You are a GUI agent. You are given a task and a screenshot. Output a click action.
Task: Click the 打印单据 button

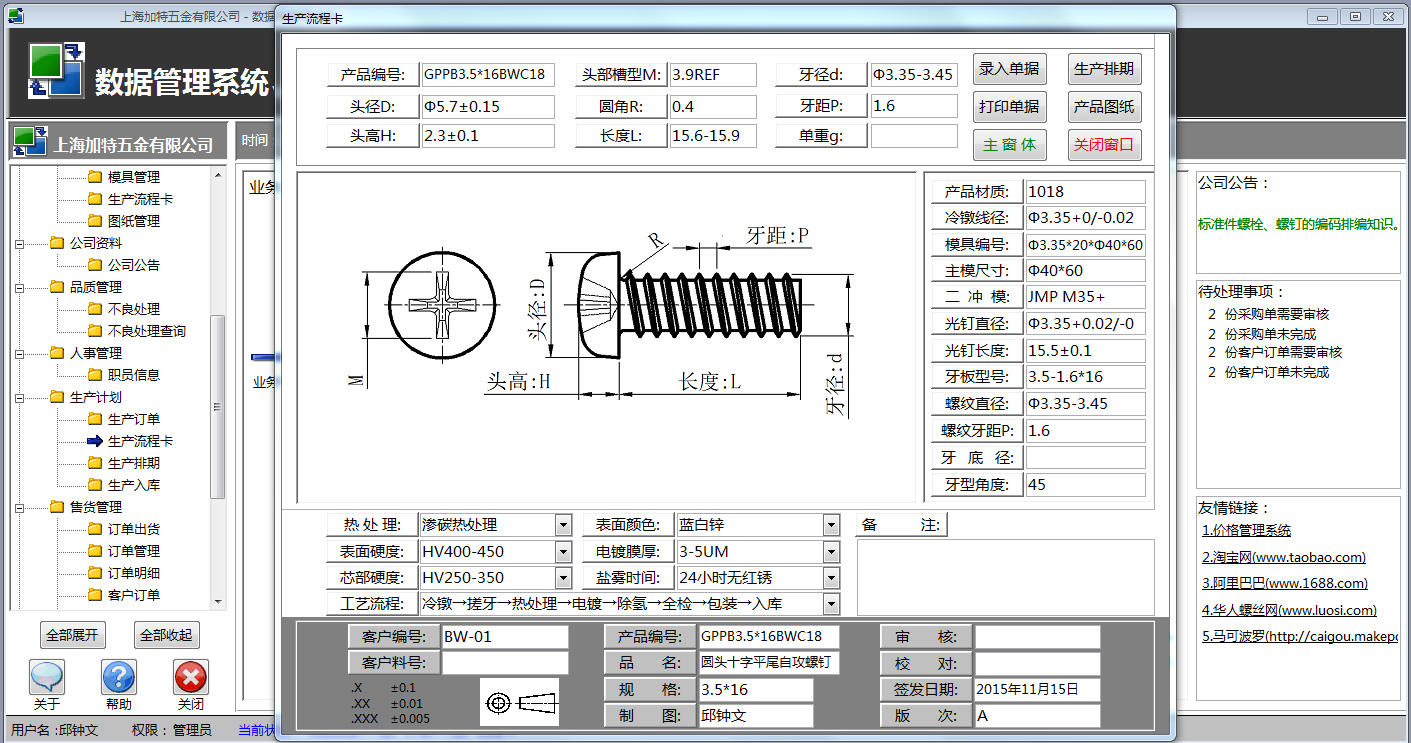pyautogui.click(x=1009, y=107)
